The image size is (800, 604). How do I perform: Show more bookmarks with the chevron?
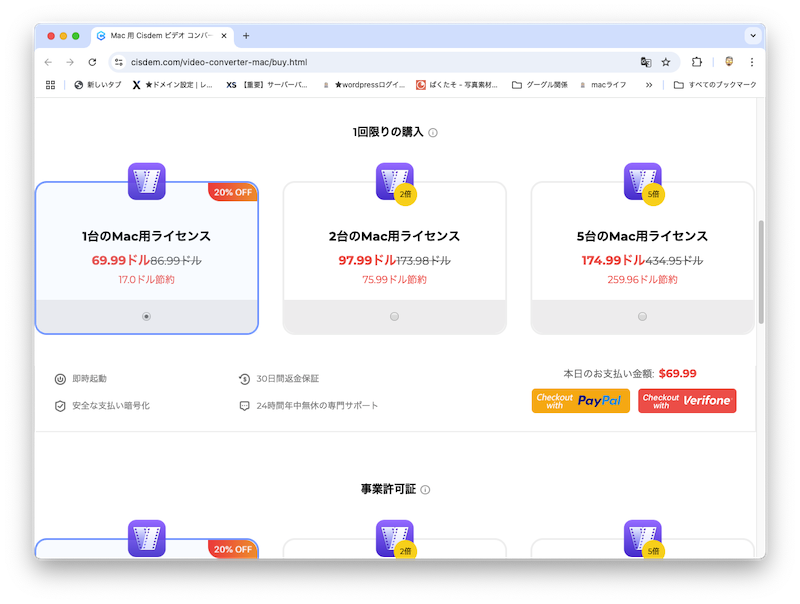[648, 85]
